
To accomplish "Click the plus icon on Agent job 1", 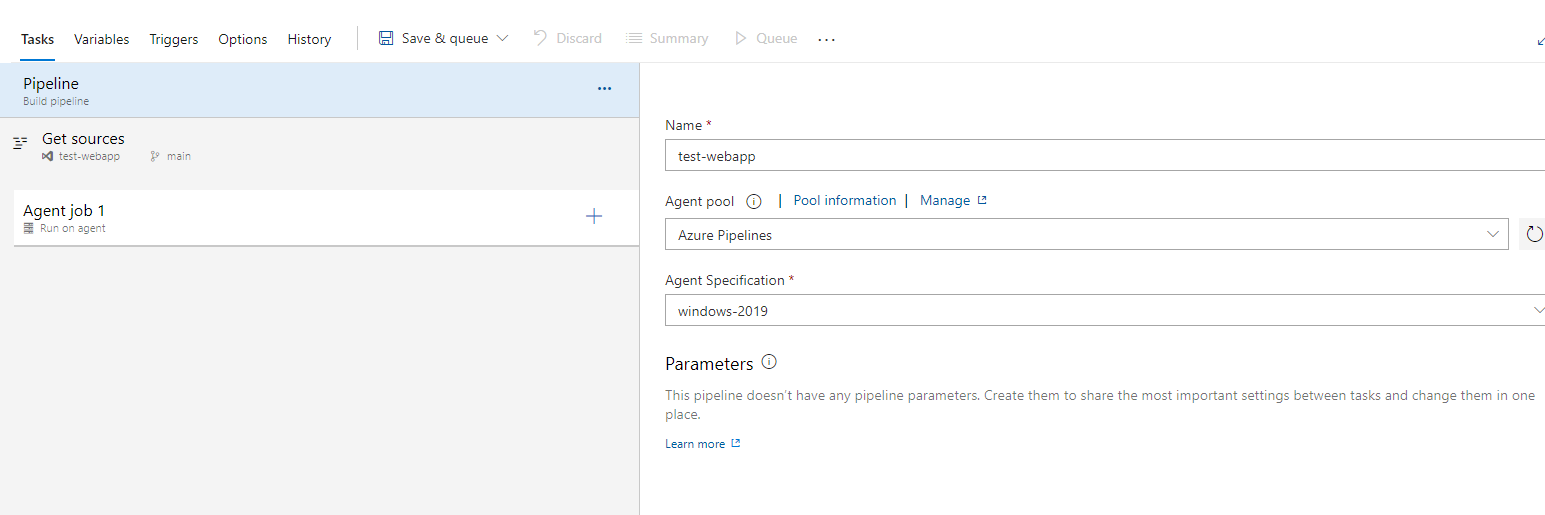I will click(594, 216).
